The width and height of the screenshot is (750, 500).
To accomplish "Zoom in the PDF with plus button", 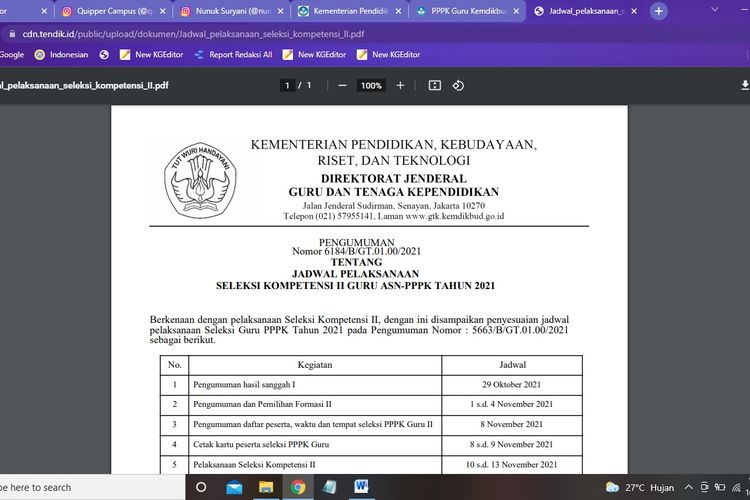I will [400, 86].
